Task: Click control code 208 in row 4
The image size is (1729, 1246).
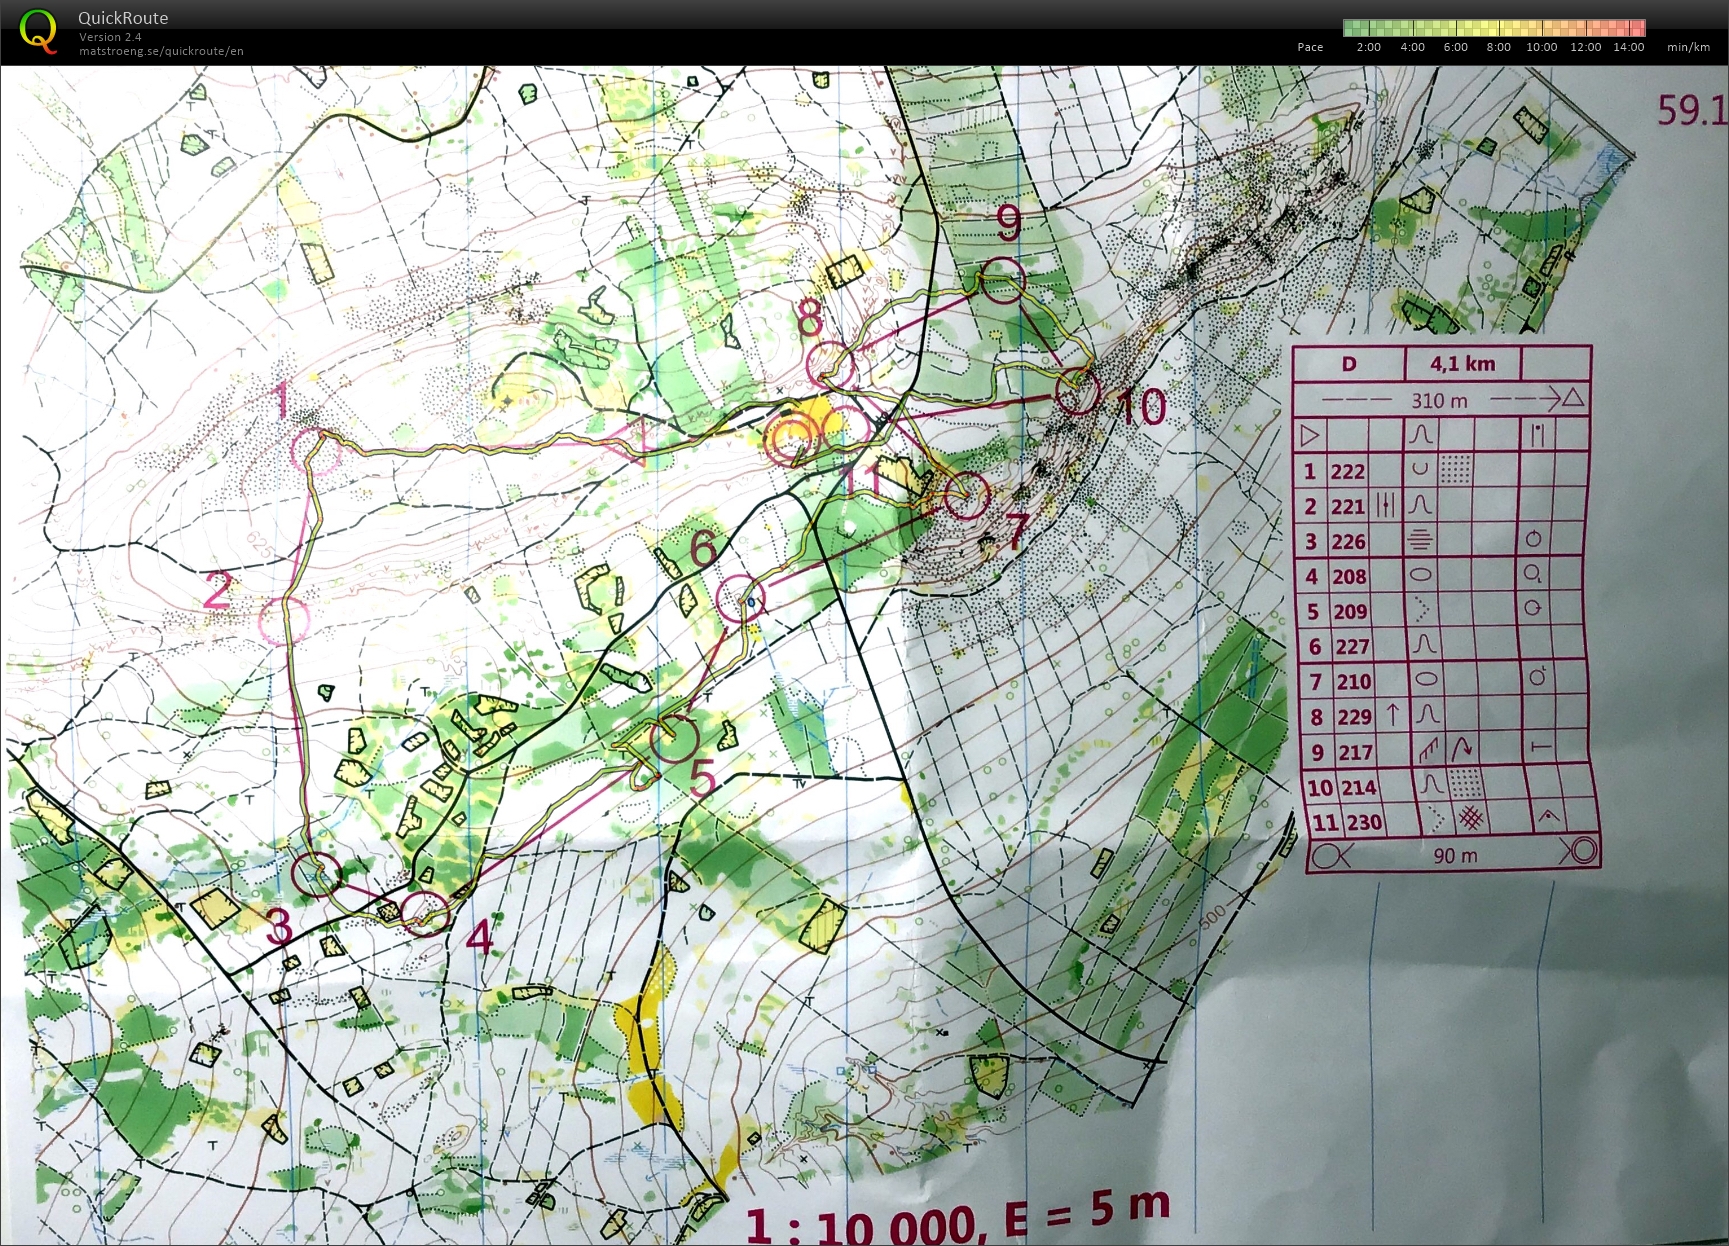Action: pos(1349,577)
